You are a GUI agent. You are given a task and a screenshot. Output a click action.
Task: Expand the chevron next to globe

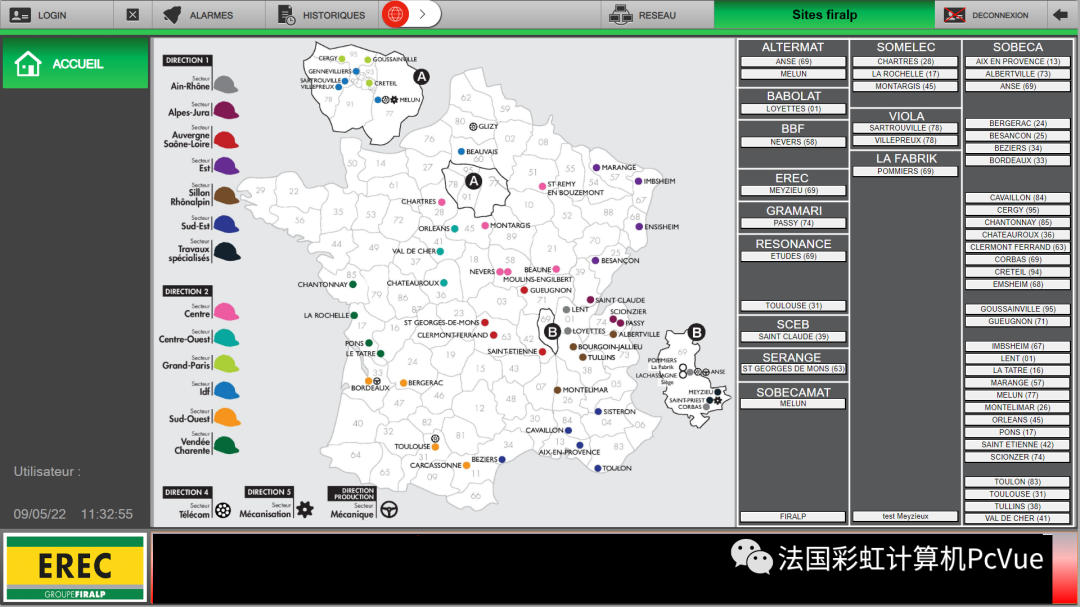click(422, 14)
